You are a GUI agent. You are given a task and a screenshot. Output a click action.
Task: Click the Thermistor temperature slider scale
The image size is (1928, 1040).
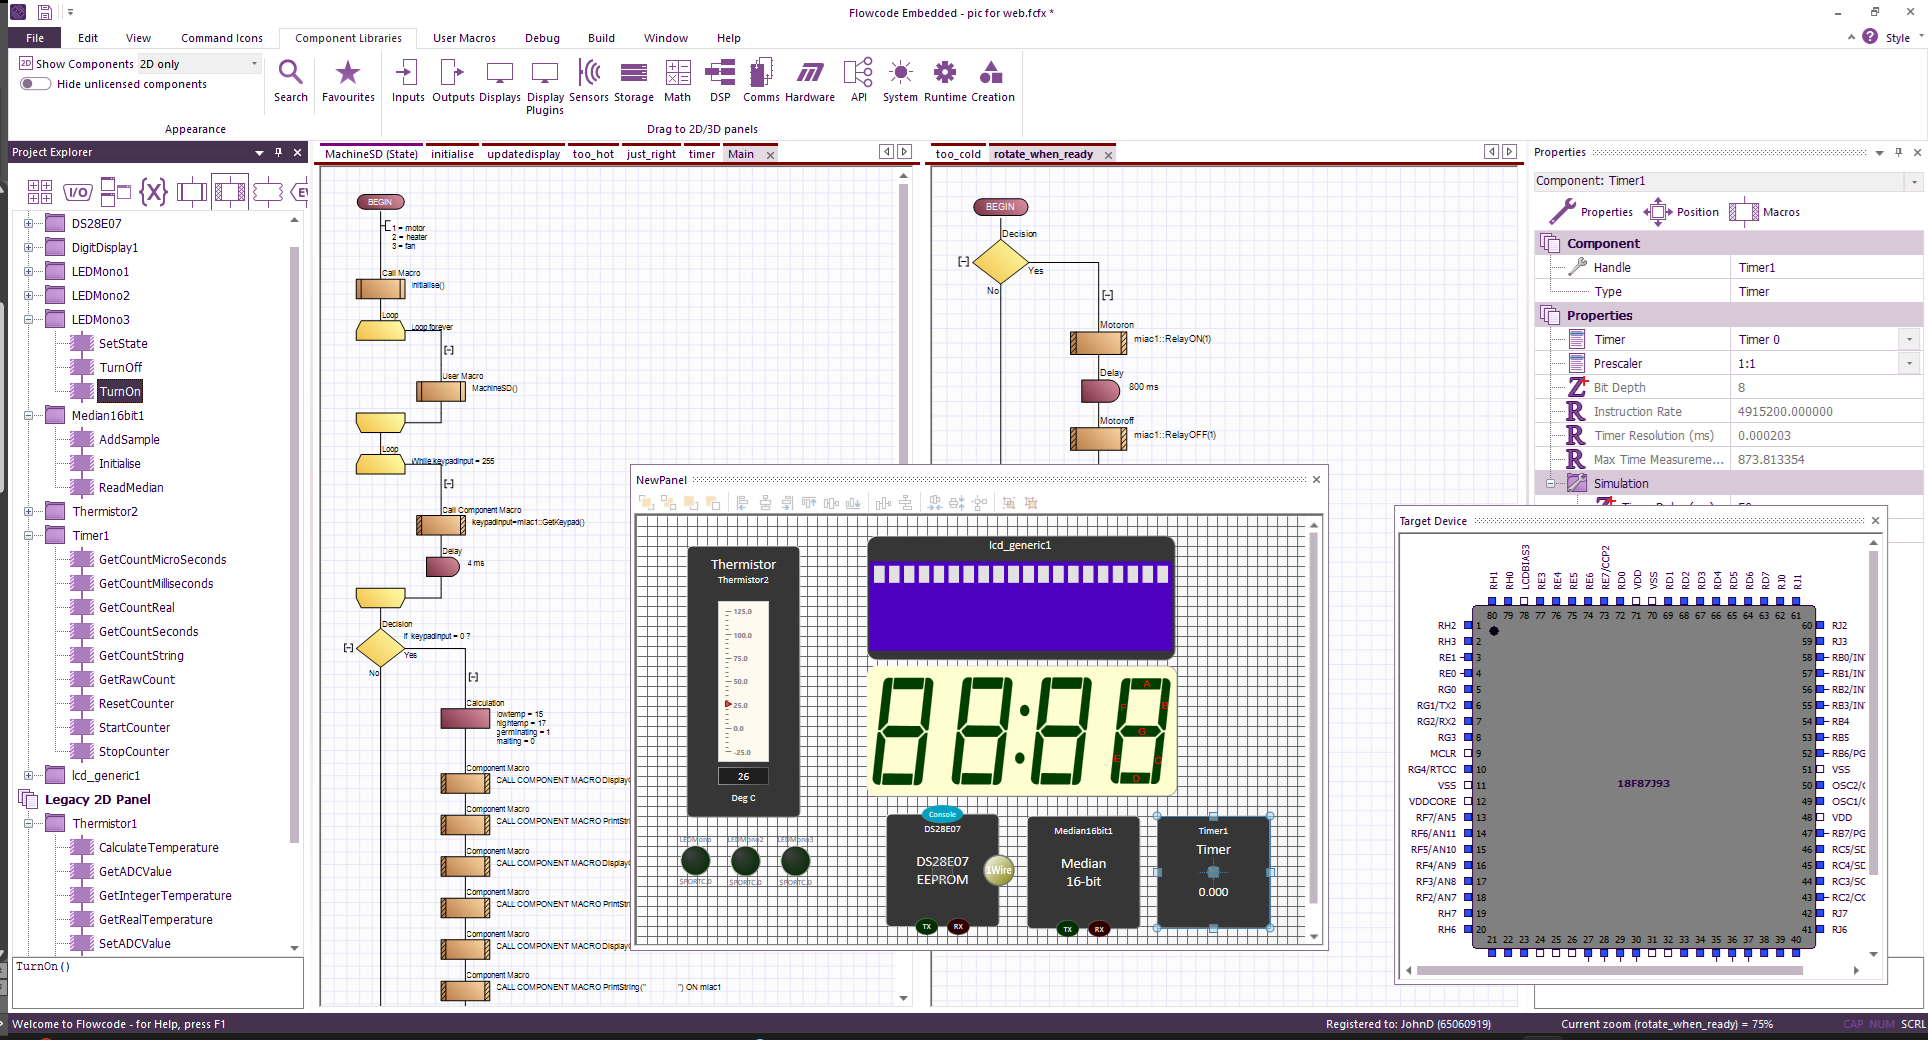[742, 681]
